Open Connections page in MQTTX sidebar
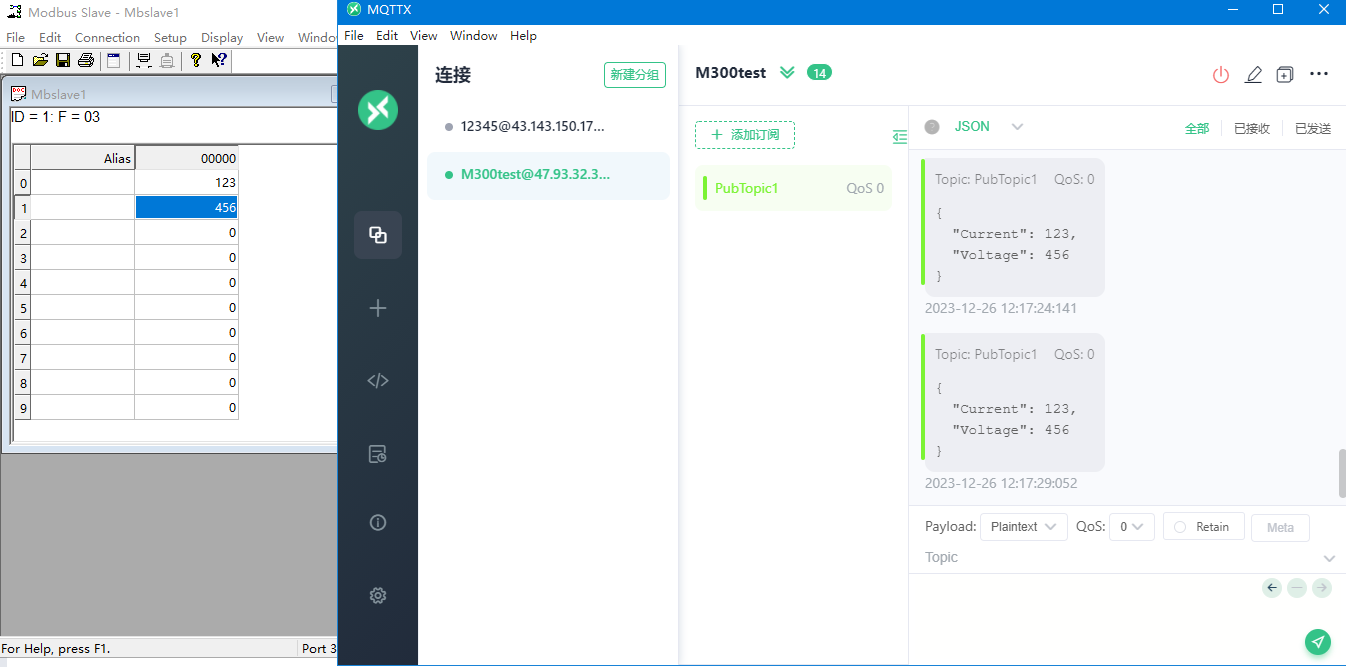 [378, 235]
